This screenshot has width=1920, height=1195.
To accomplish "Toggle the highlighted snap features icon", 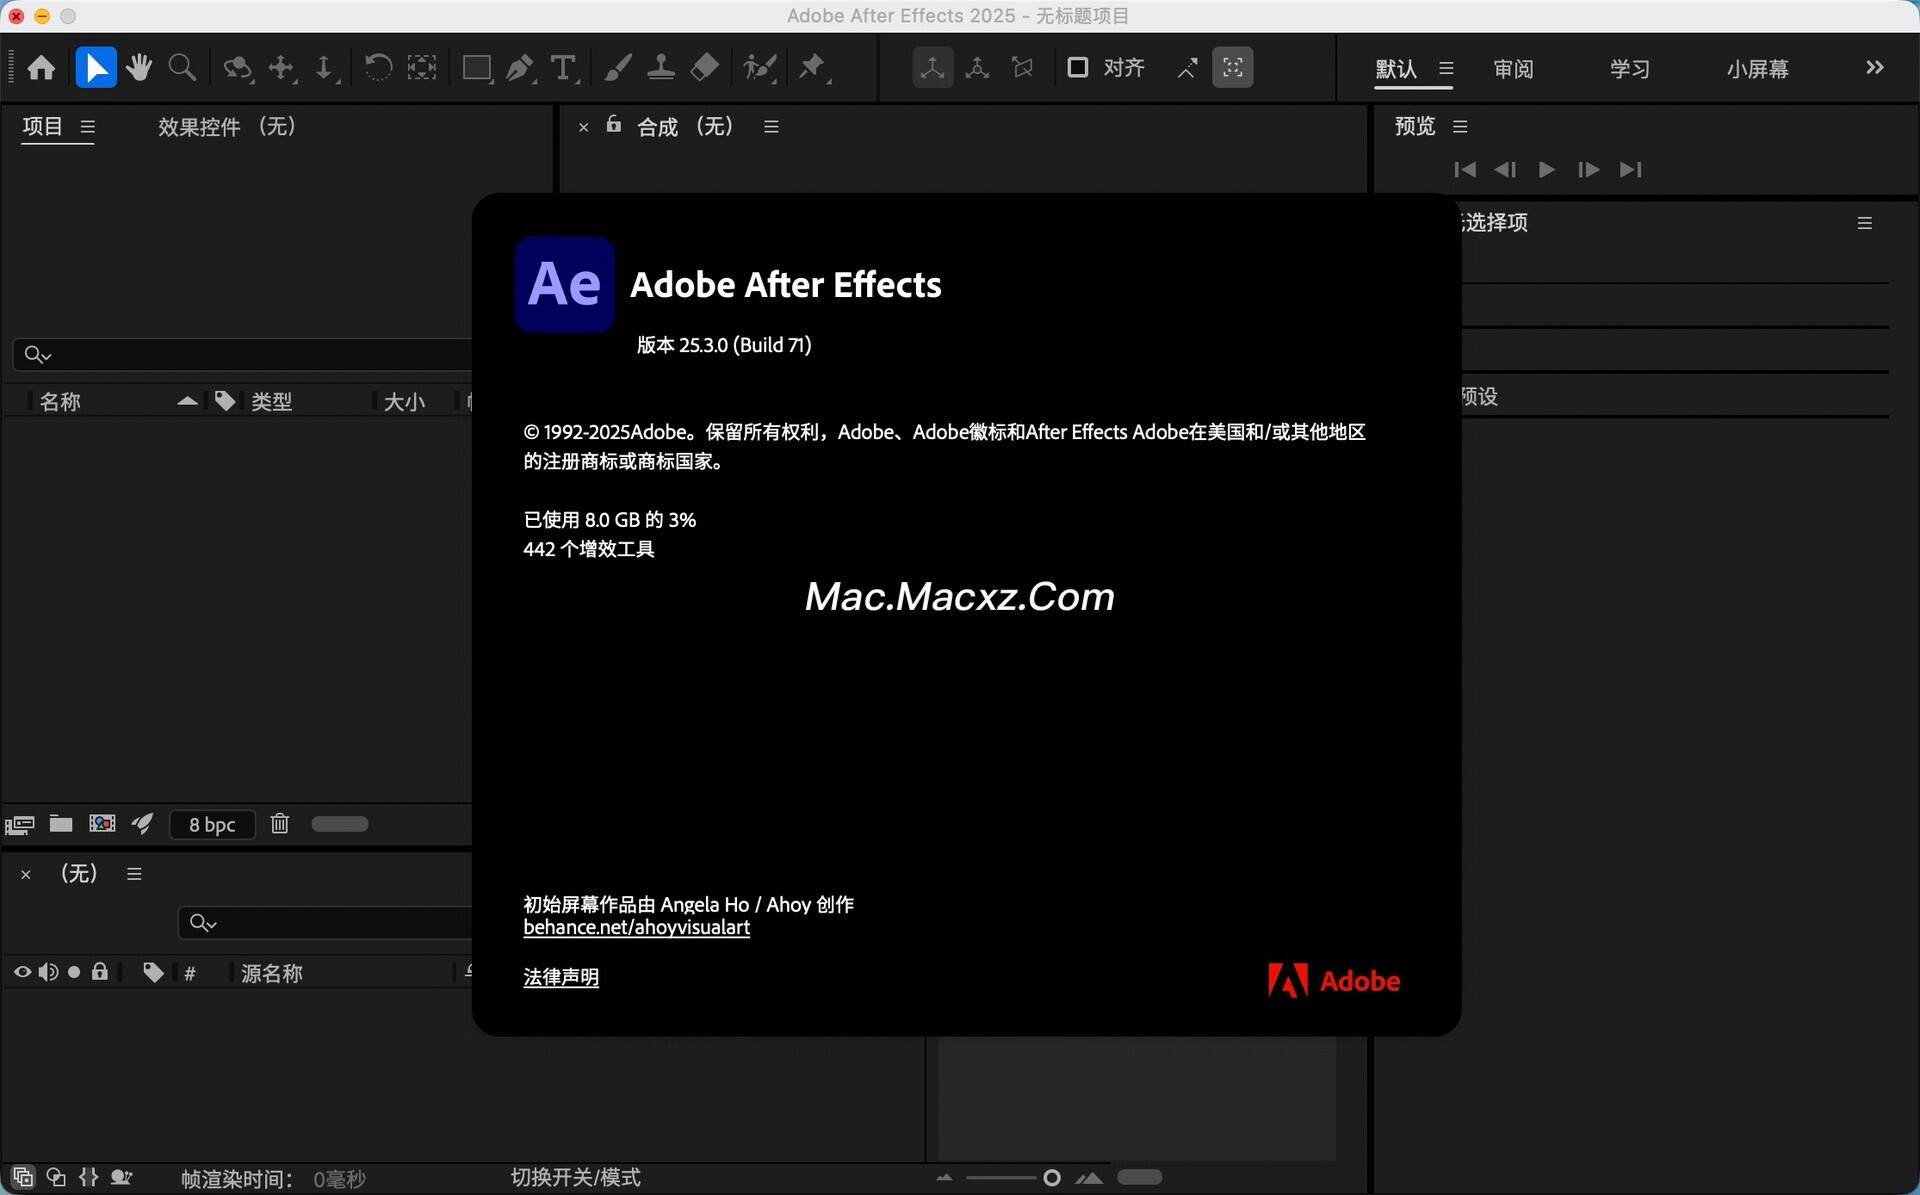I will pos(1233,68).
